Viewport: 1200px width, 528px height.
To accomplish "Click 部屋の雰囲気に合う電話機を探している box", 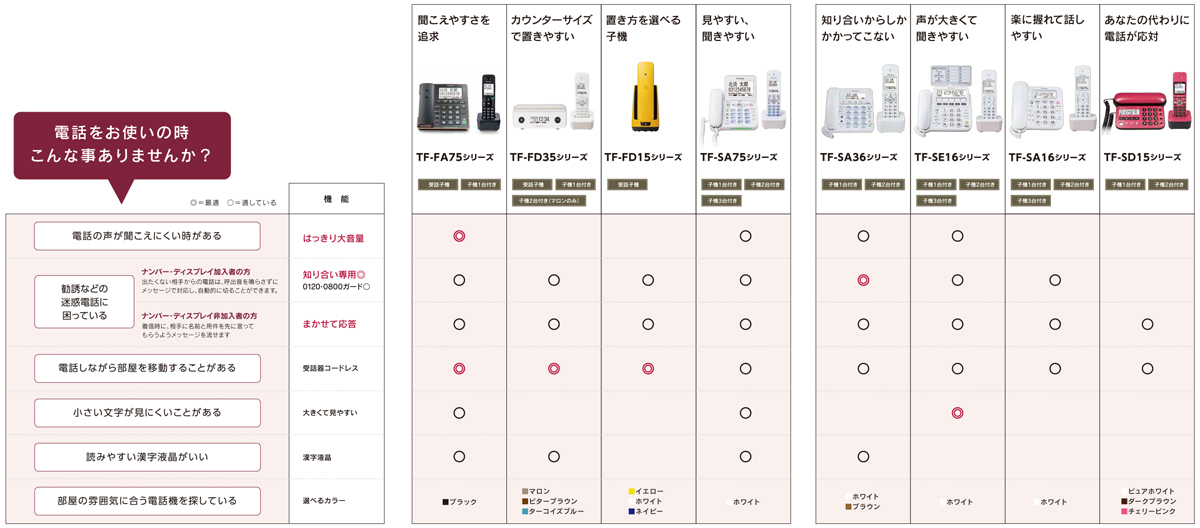I will coord(147,500).
